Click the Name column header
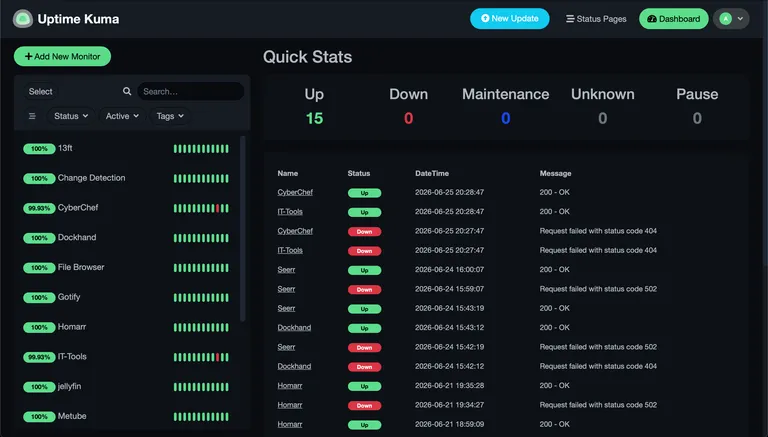 (288, 173)
